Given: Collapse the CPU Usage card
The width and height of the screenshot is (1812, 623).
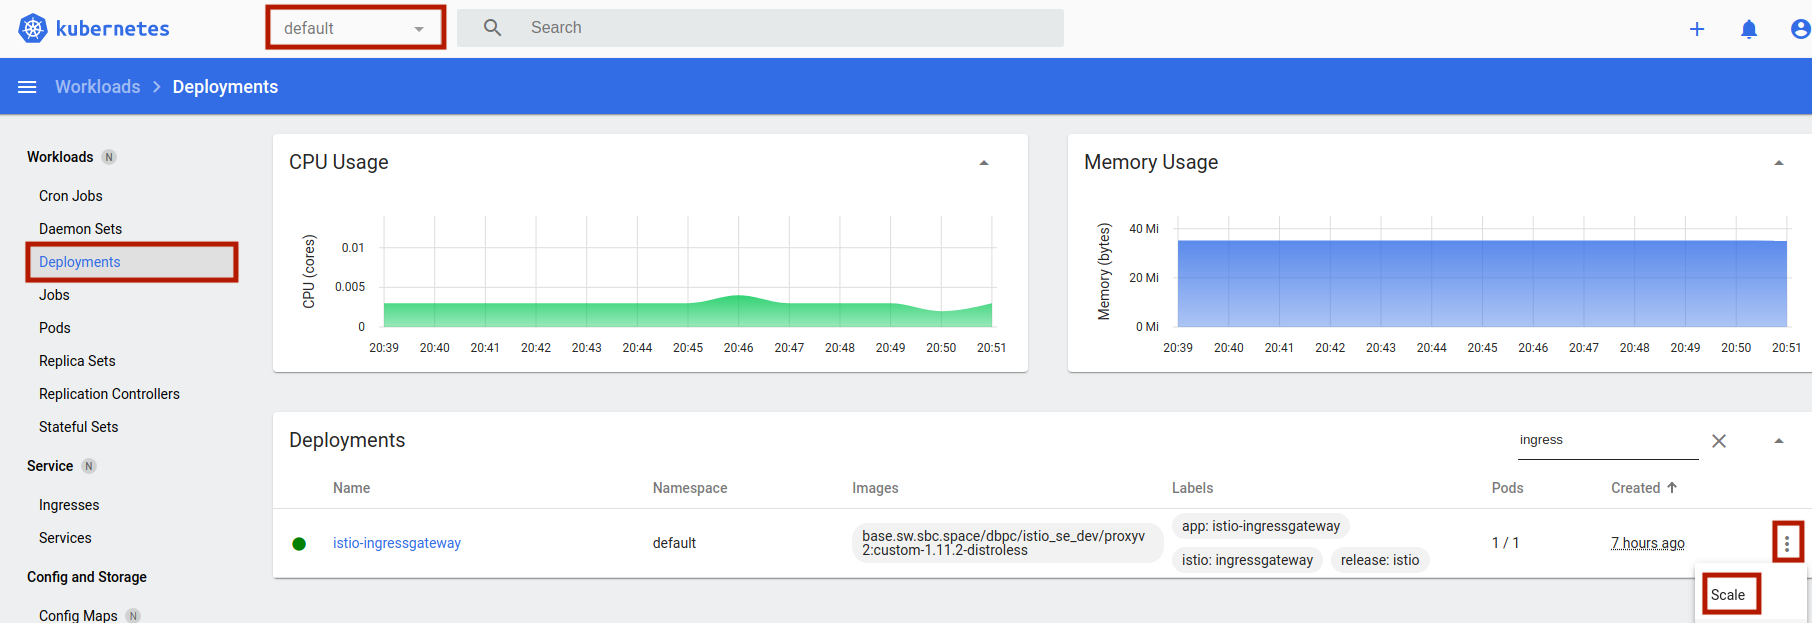Looking at the screenshot, I should pyautogui.click(x=983, y=163).
